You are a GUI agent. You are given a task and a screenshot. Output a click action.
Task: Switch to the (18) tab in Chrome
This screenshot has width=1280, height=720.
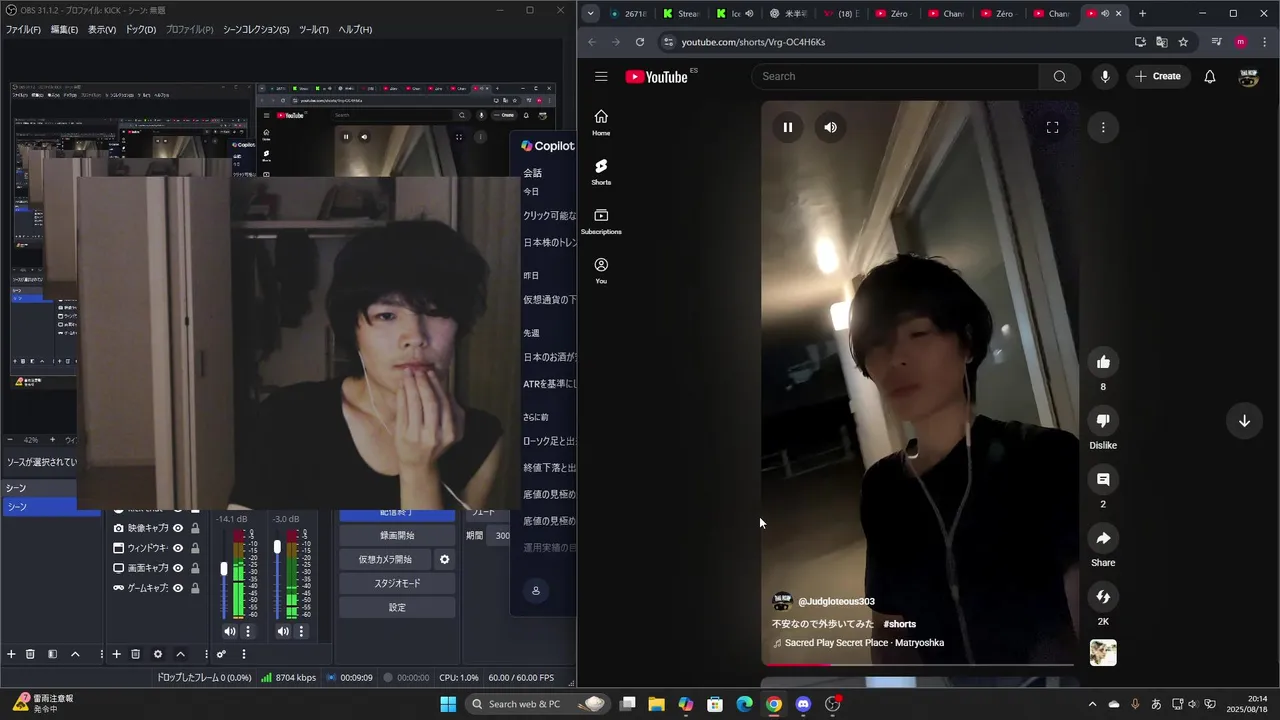842,13
